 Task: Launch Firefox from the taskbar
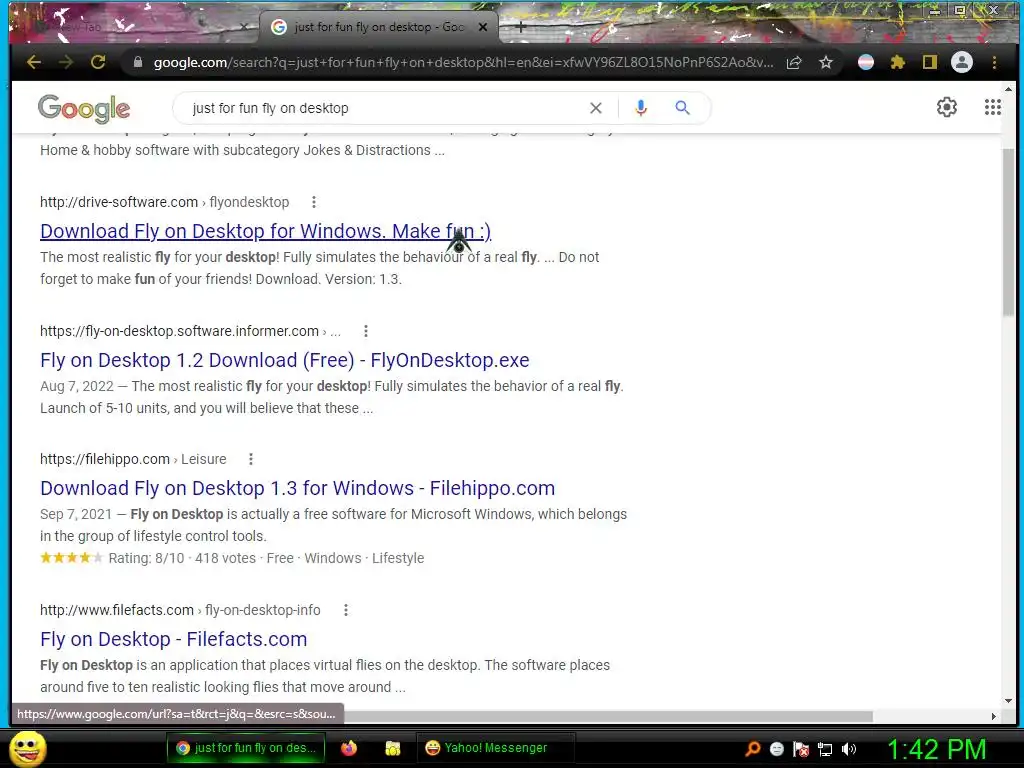click(349, 748)
